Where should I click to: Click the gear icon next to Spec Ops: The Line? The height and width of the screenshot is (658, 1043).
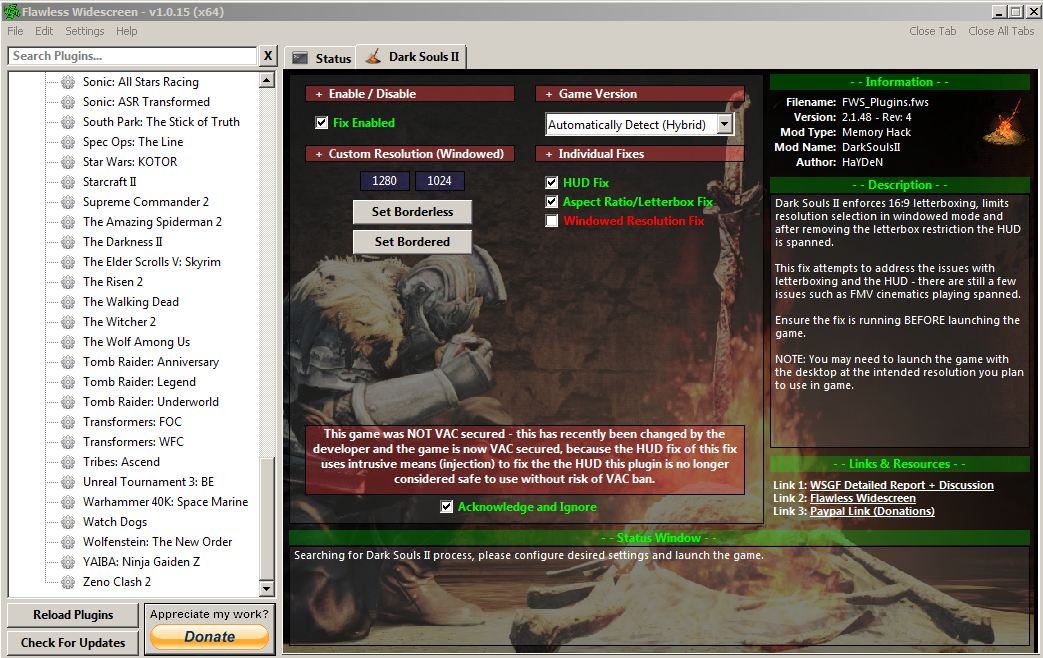point(68,142)
